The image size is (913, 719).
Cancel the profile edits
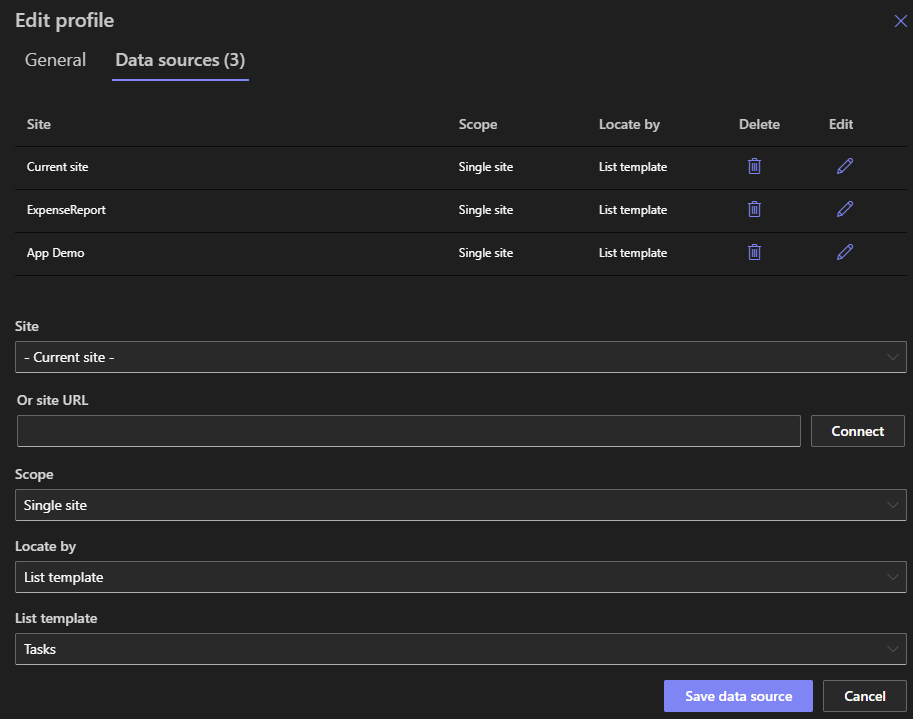(x=863, y=696)
